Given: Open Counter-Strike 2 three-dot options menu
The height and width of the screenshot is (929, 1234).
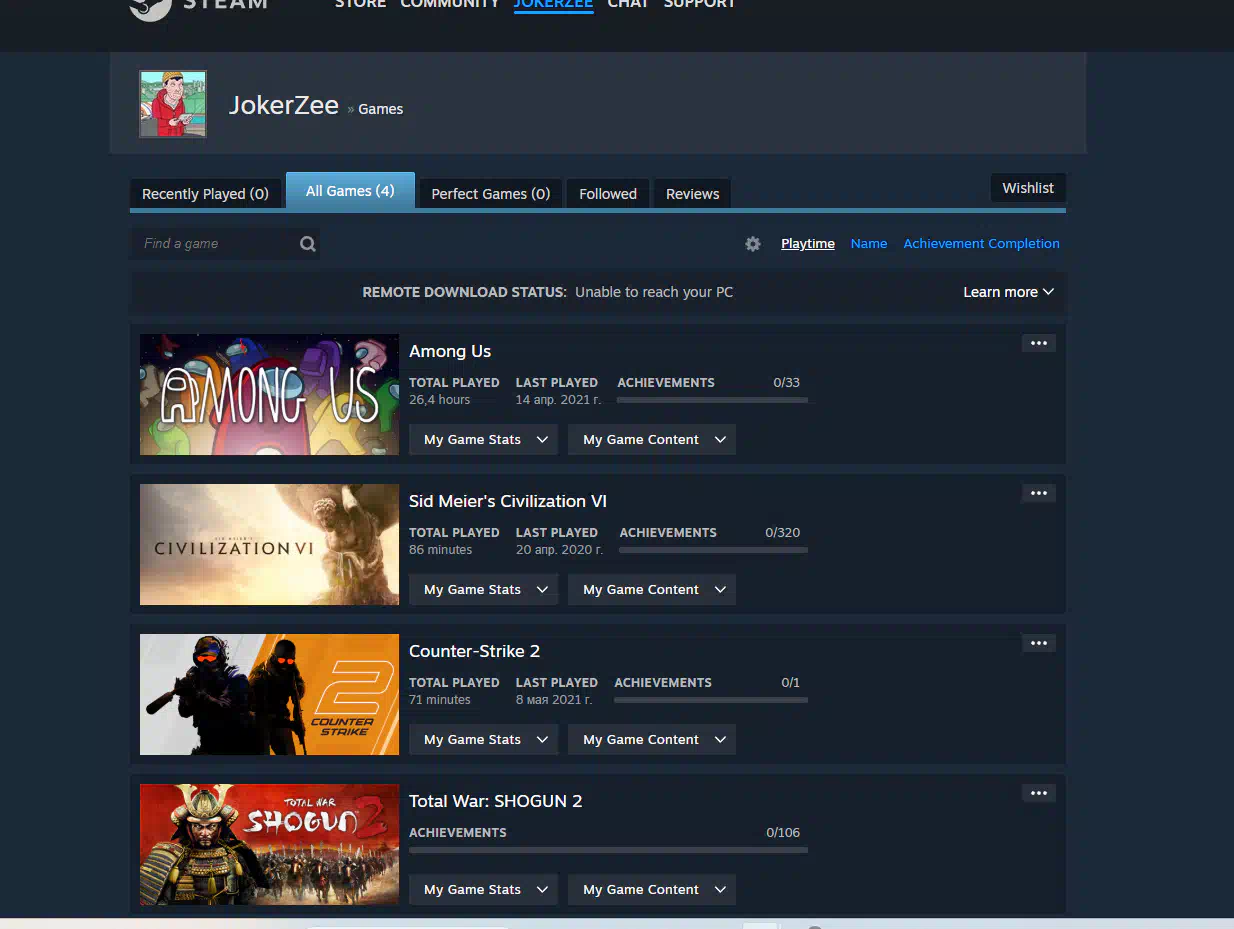Looking at the screenshot, I should [1038, 643].
